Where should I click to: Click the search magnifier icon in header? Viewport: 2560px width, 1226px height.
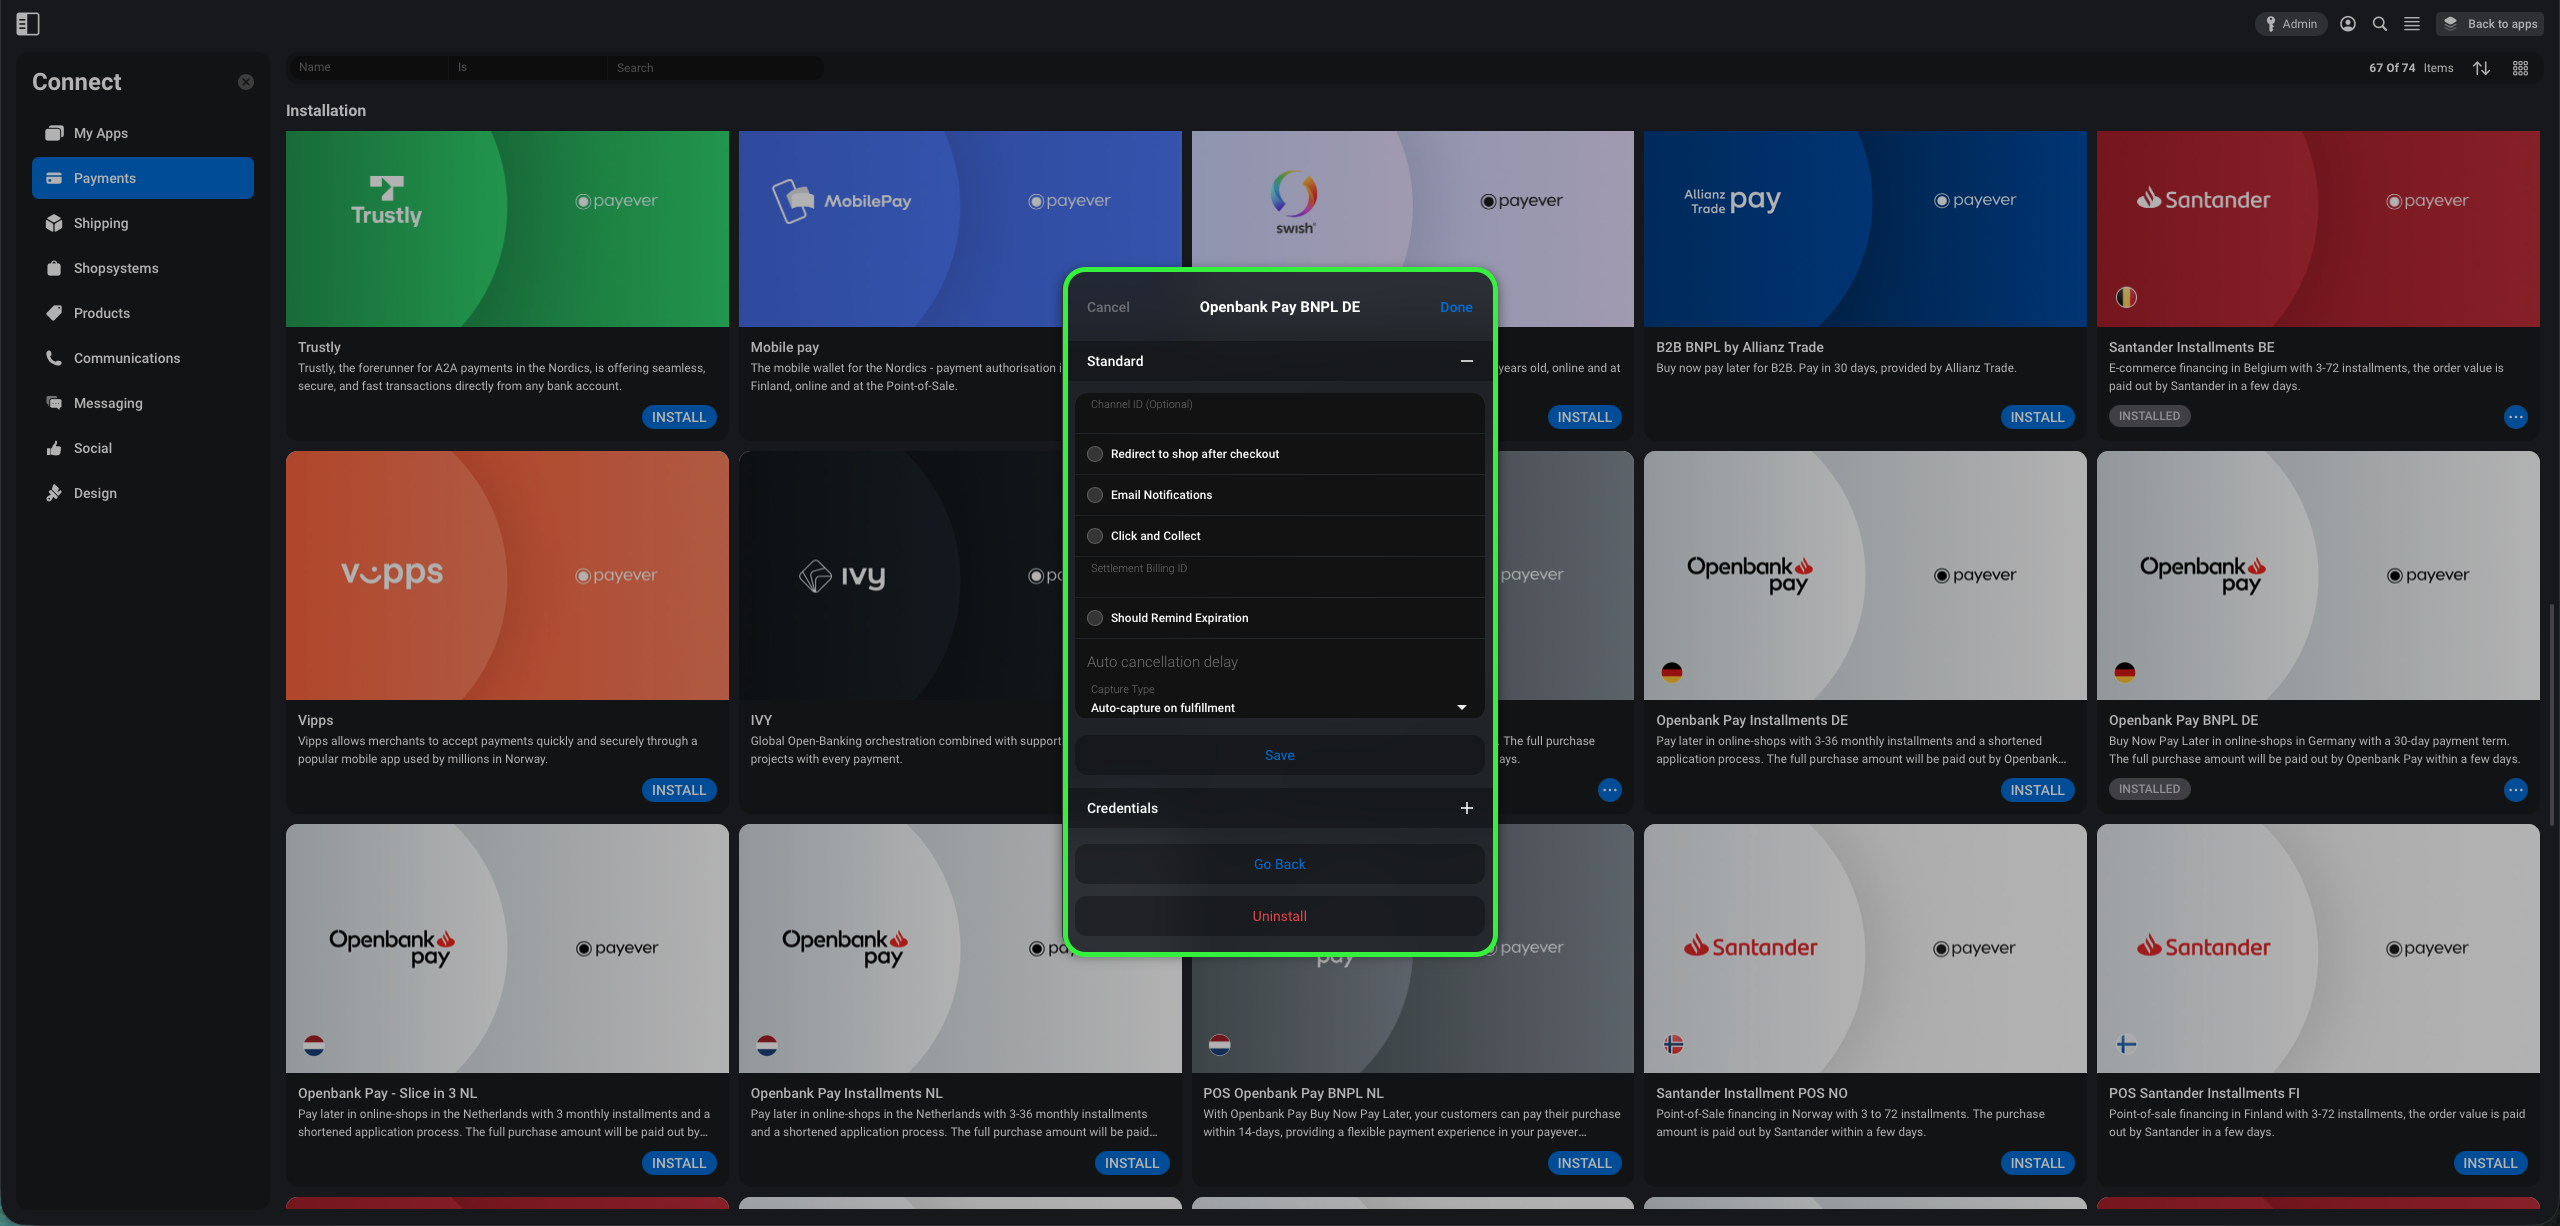[2380, 24]
